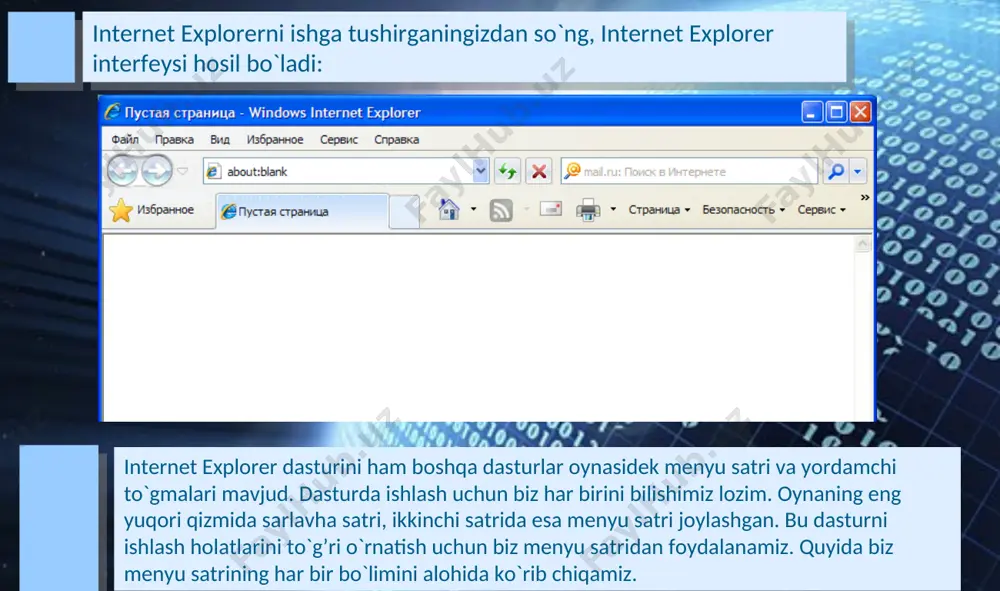Open the Страница toolbar dropdown
Screen dimensions: 1000x591
pyautogui.click(x=659, y=210)
